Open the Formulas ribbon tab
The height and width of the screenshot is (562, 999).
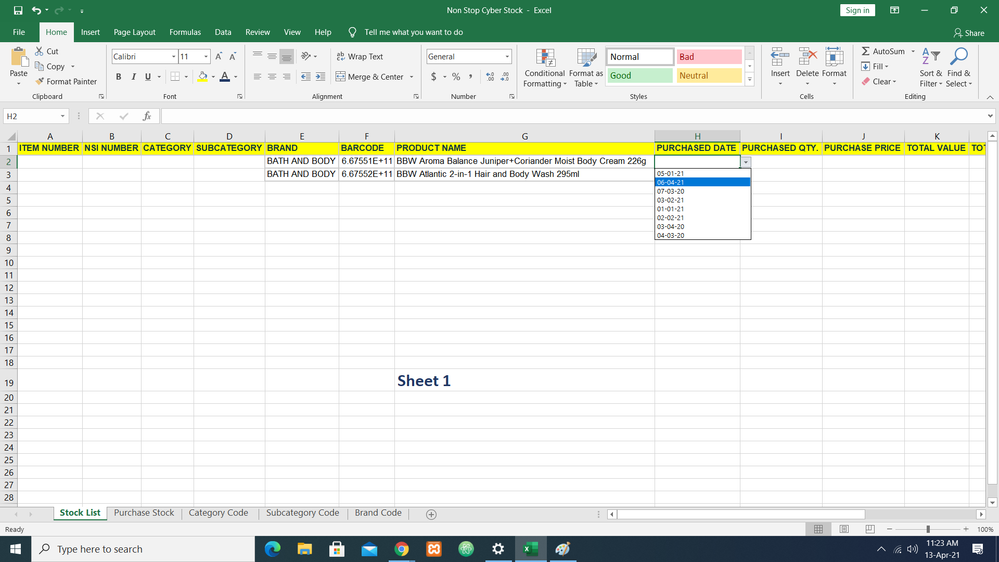[x=185, y=32]
